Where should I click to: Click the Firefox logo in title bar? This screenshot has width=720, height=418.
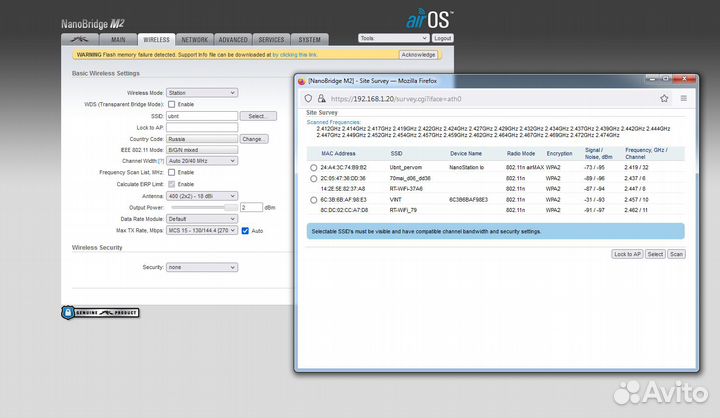(x=301, y=81)
